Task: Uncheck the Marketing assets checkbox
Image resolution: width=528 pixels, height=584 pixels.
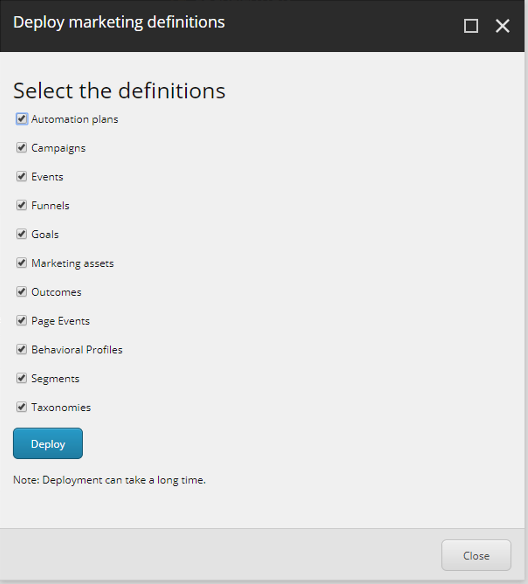Action: (x=22, y=263)
